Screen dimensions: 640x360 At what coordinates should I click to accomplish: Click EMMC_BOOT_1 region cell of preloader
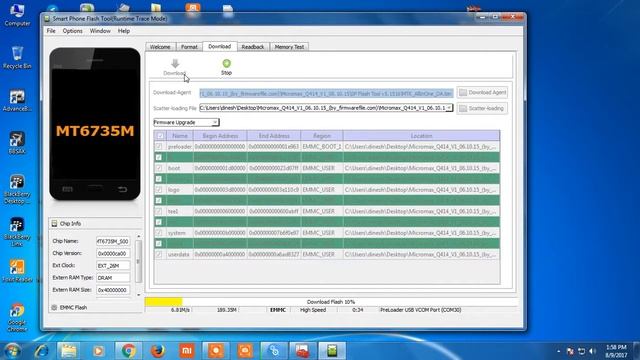tap(322, 147)
